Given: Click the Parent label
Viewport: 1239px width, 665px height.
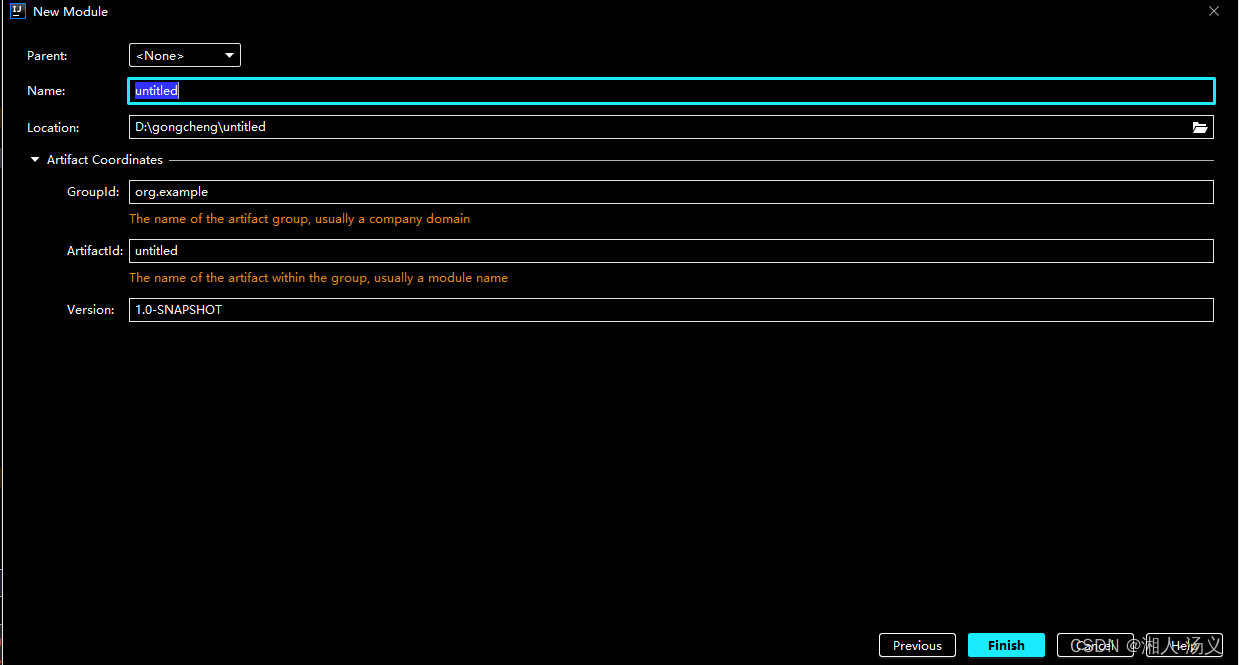Looking at the screenshot, I should pos(47,56).
